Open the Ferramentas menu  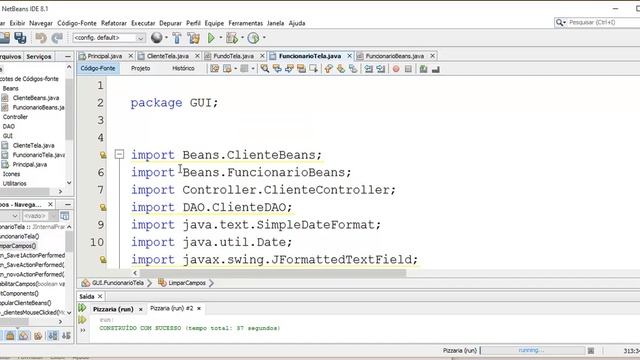(245, 23)
